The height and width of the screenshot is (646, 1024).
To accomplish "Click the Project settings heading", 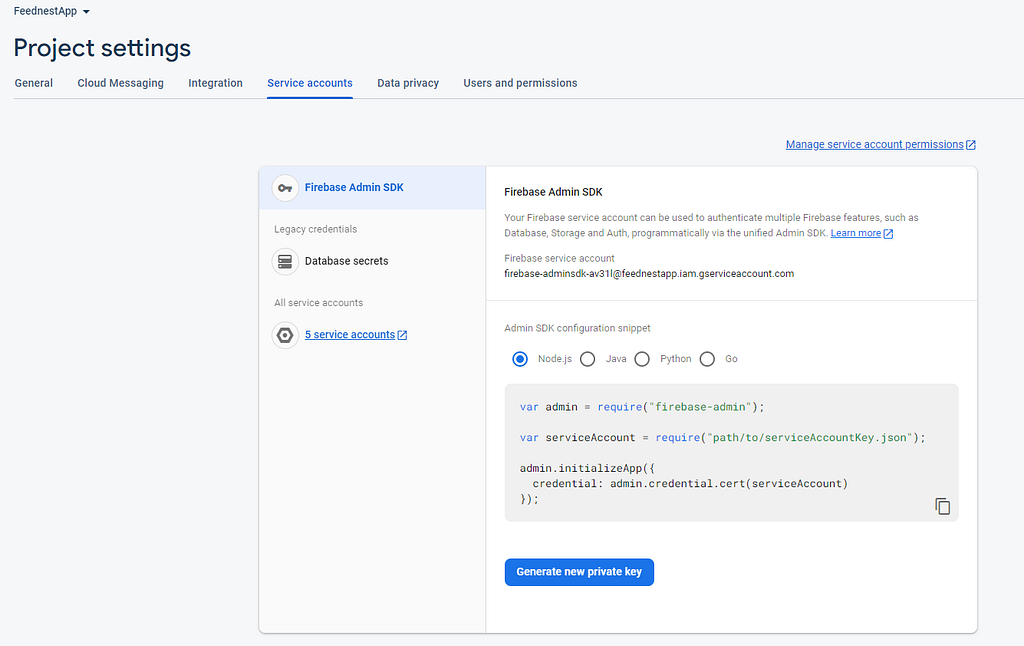I will 102,48.
